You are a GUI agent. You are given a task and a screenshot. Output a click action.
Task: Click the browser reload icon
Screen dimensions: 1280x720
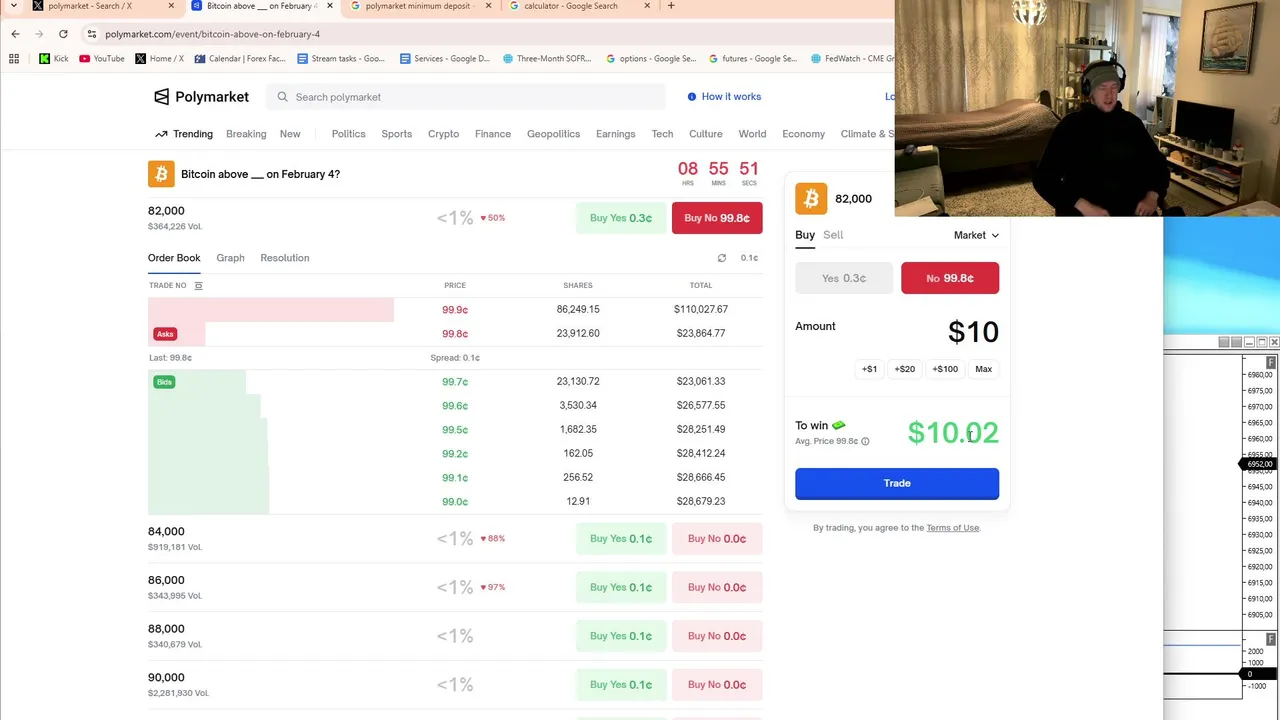tap(63, 34)
